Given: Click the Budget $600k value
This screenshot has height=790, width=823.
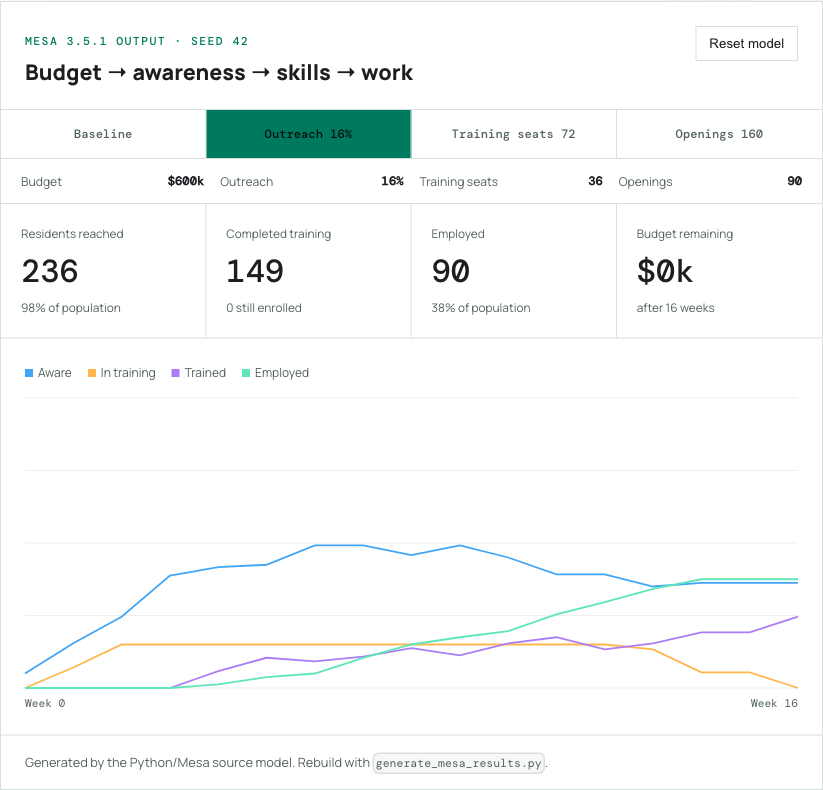Looking at the screenshot, I should coord(185,181).
